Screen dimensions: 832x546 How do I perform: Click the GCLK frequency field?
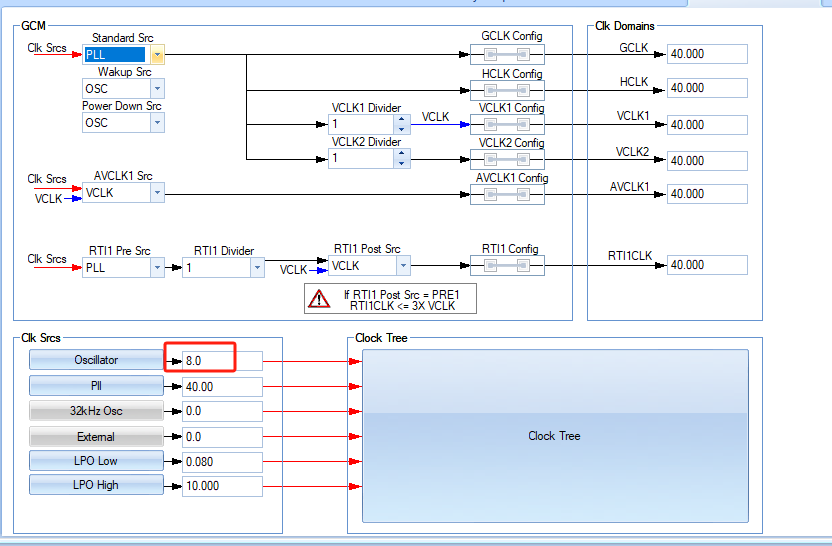(x=707, y=54)
